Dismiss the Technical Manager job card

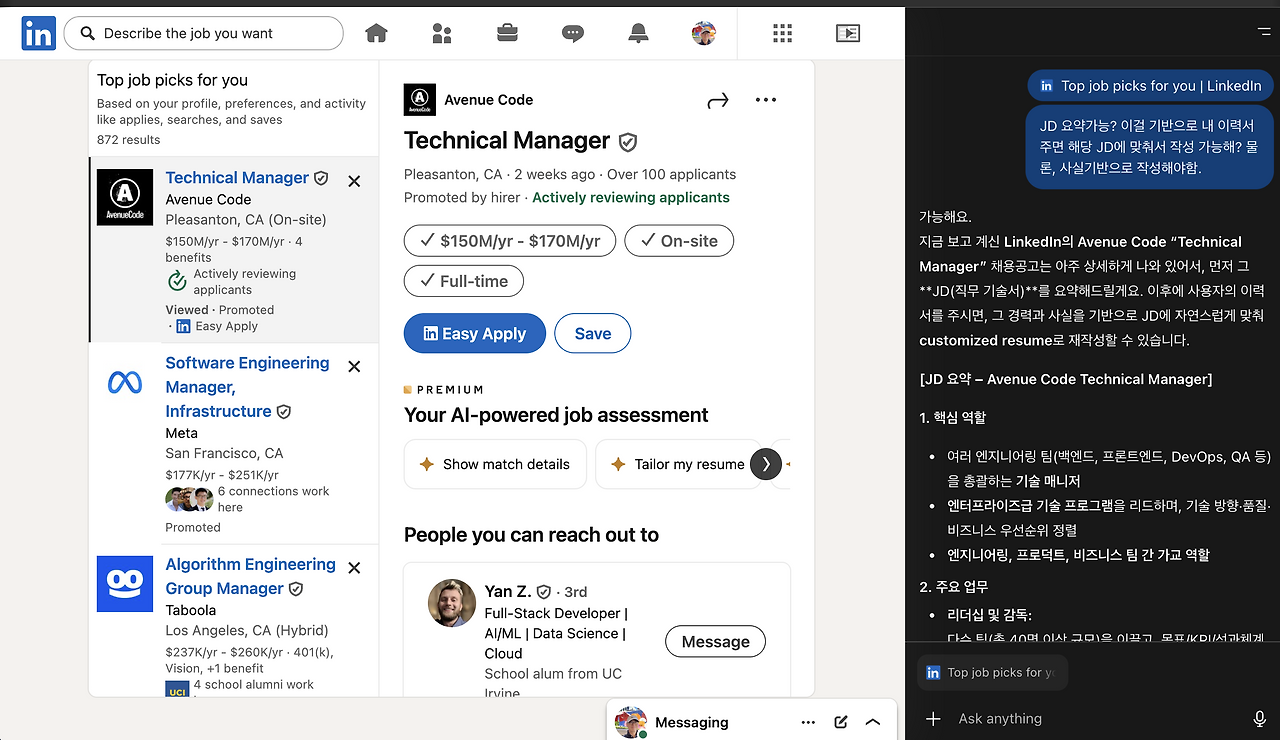[354, 181]
